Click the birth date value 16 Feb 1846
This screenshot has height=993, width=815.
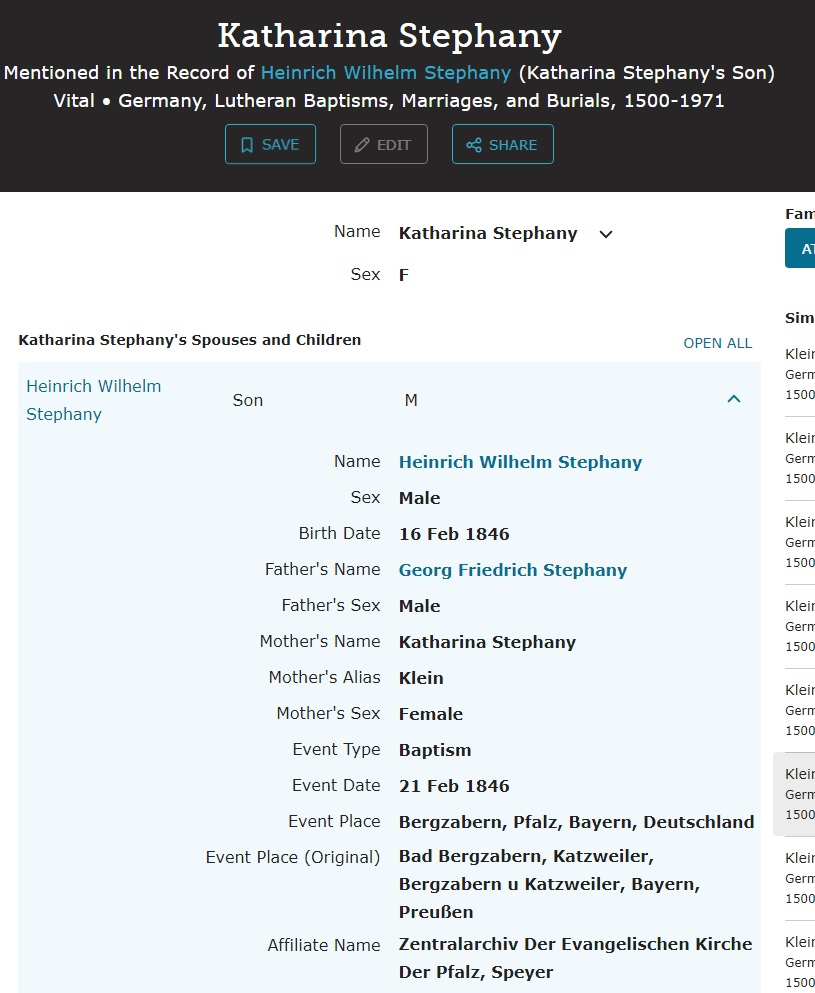[x=454, y=534]
